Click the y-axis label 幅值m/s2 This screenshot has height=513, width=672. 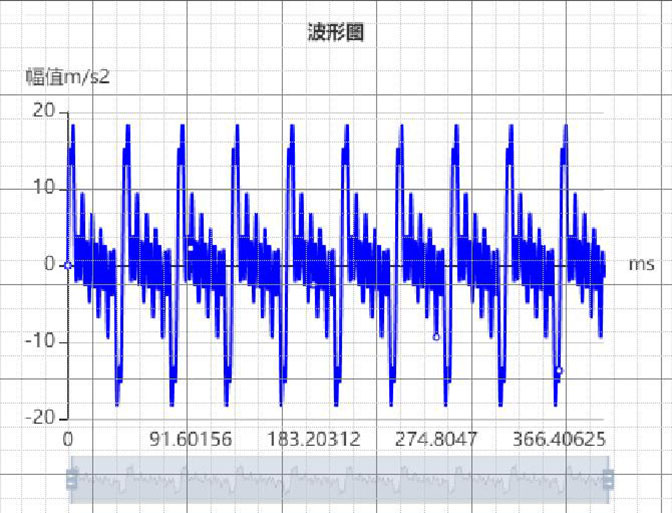click(x=67, y=78)
